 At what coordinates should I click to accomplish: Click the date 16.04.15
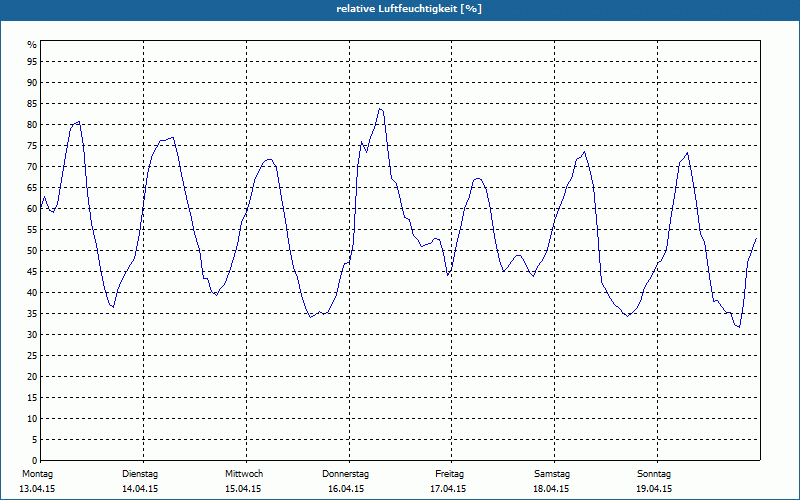346,489
